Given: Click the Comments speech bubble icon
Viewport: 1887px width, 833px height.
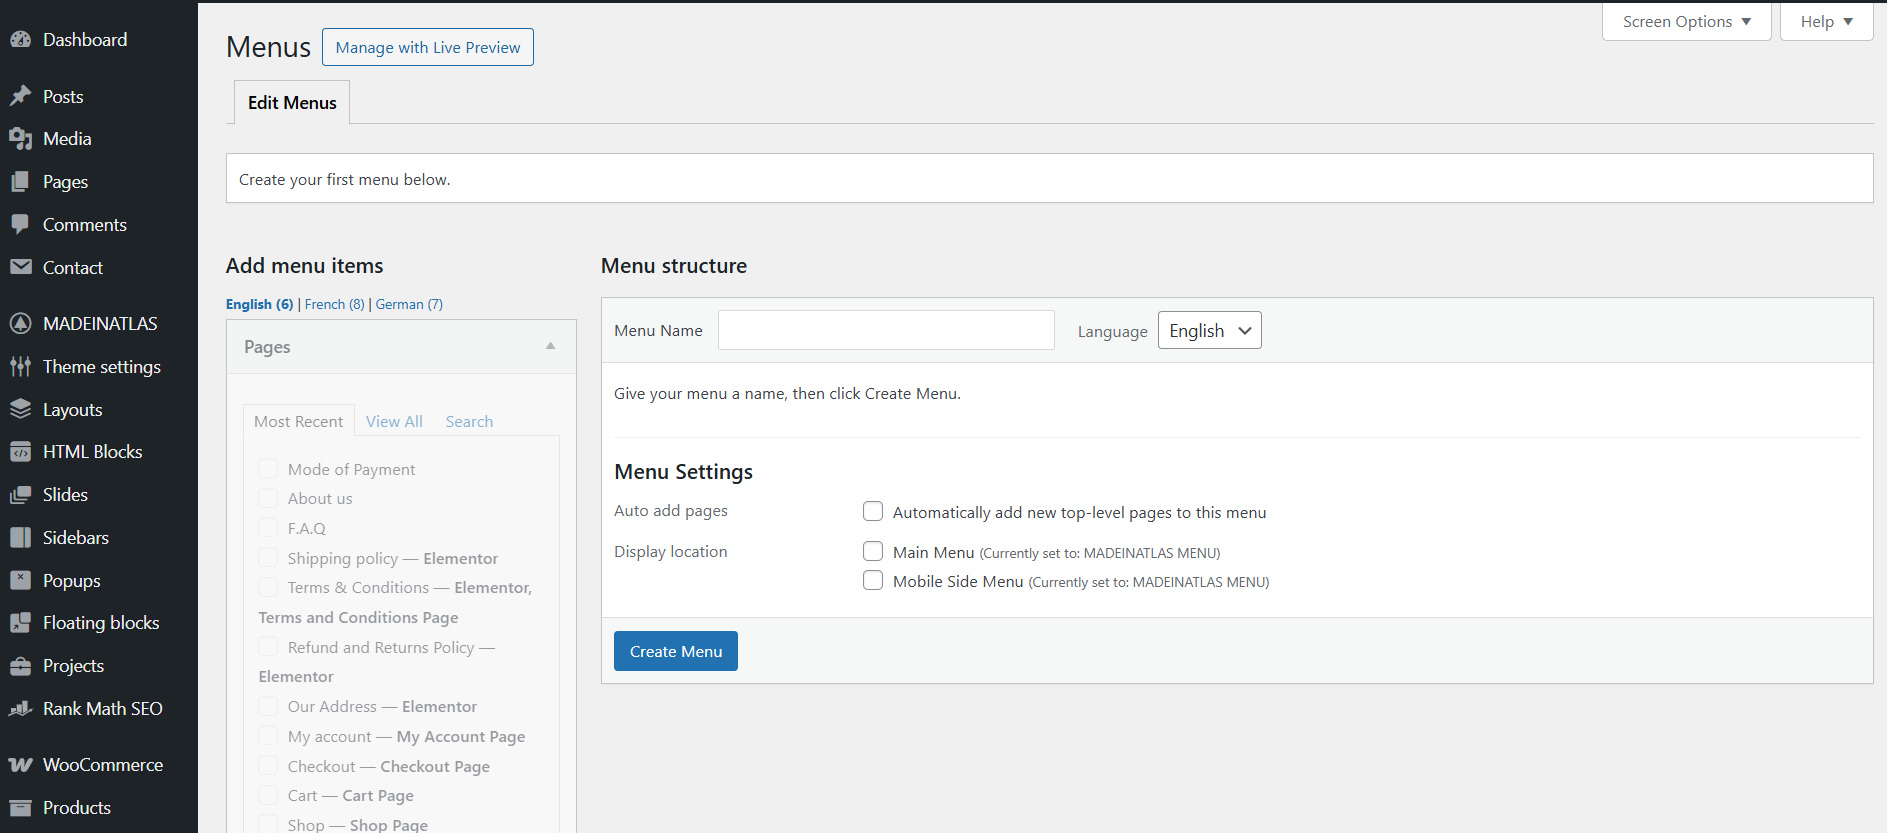Looking at the screenshot, I should pos(20,225).
